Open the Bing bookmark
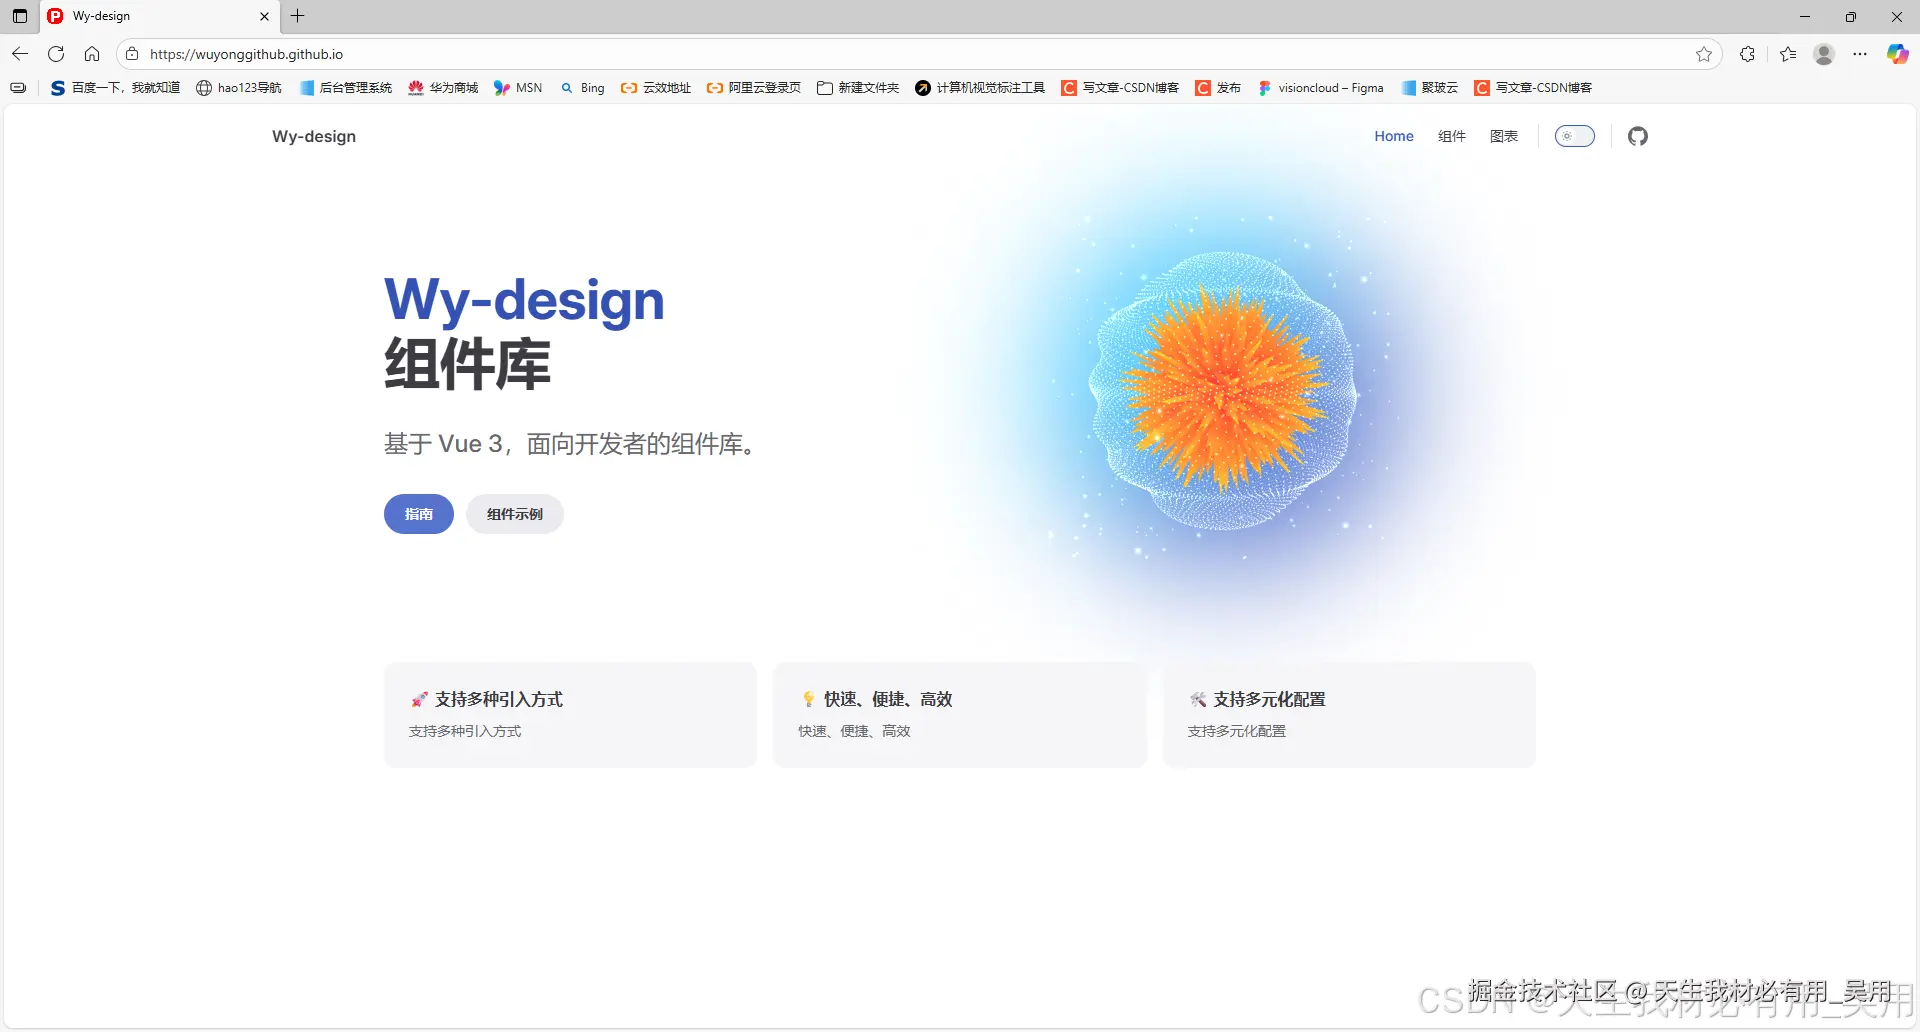Viewport: 1920px width, 1032px height. point(582,88)
